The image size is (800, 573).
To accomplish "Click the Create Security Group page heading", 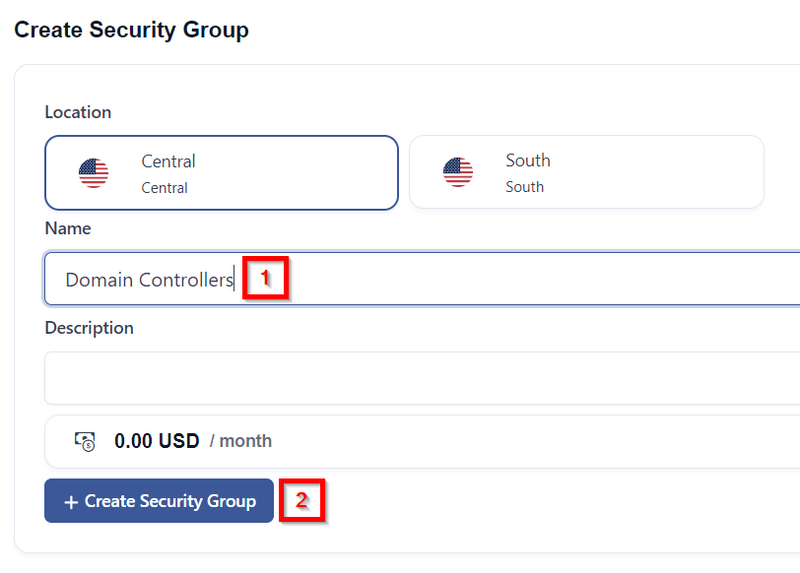I will click(131, 30).
